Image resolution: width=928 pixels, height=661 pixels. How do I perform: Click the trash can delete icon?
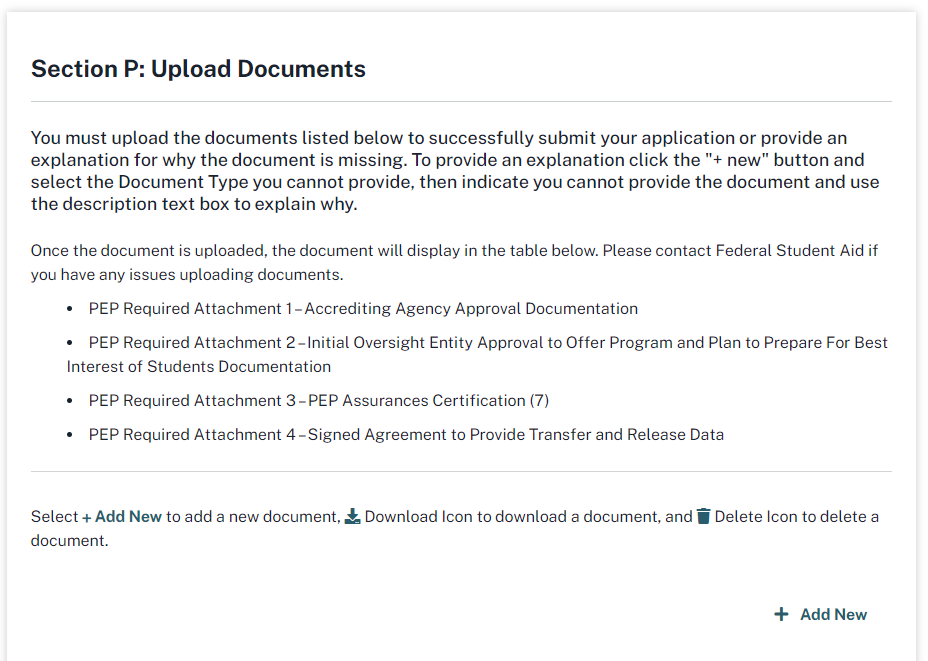704,516
